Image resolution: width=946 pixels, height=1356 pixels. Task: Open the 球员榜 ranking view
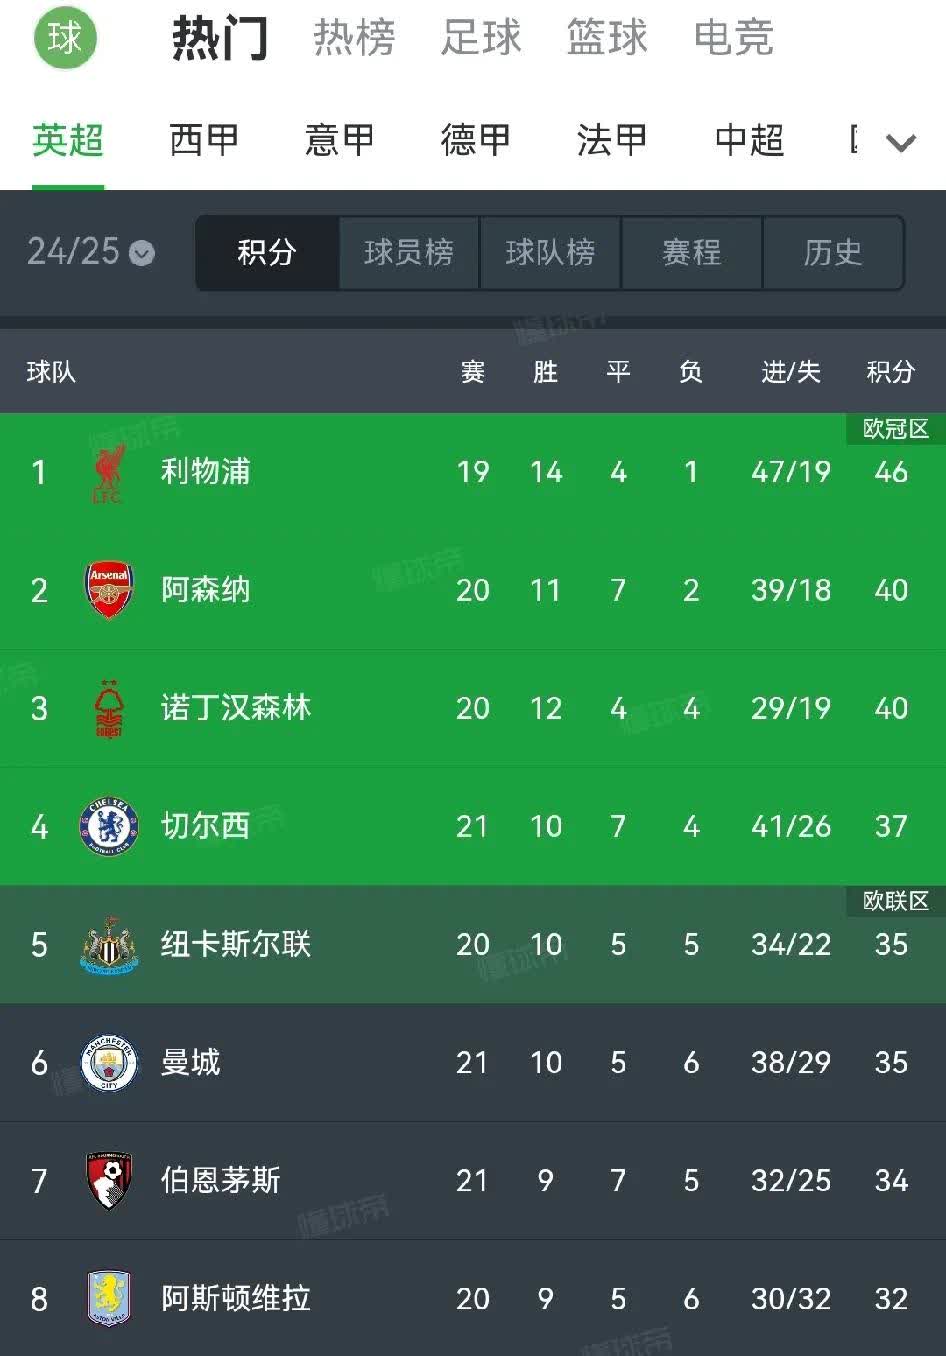point(409,253)
